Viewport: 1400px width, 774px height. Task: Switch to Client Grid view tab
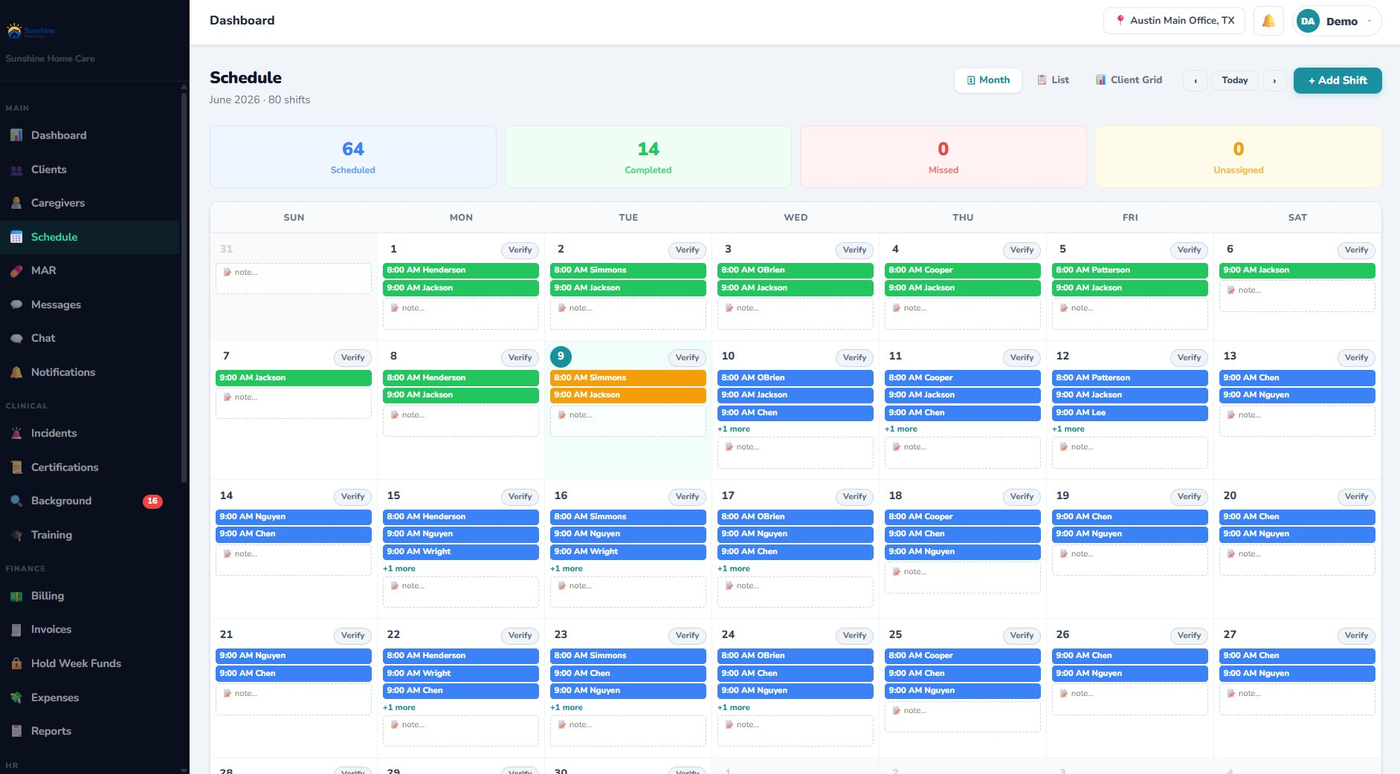[x=1128, y=80]
